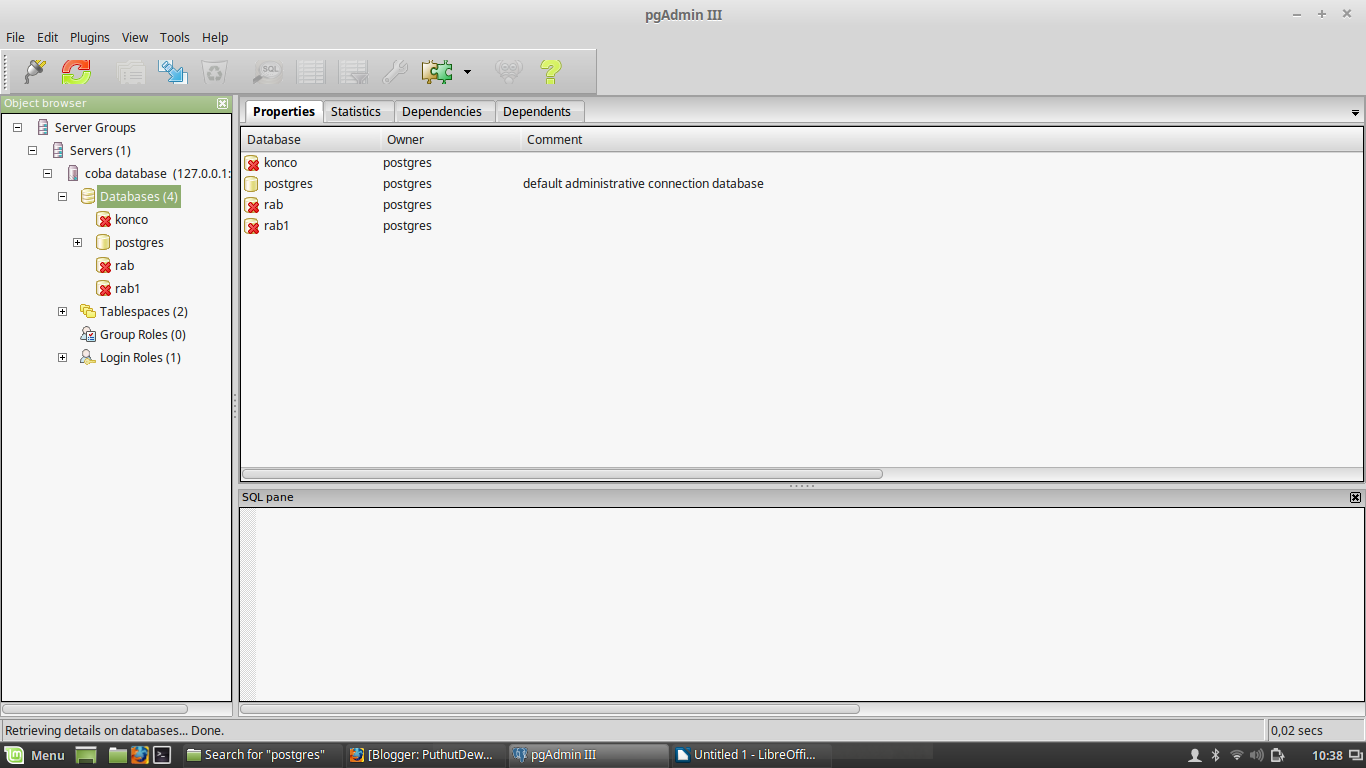This screenshot has height=768, width=1366.
Task: Open the Help menu
Action: click(x=215, y=37)
